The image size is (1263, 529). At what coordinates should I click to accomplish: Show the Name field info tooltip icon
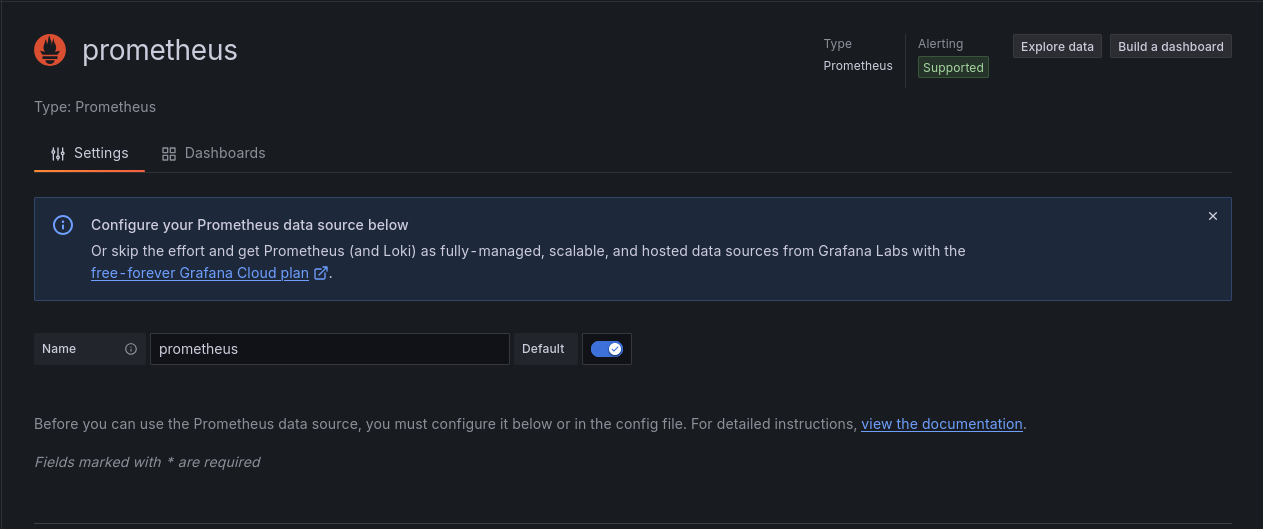pyautogui.click(x=131, y=349)
